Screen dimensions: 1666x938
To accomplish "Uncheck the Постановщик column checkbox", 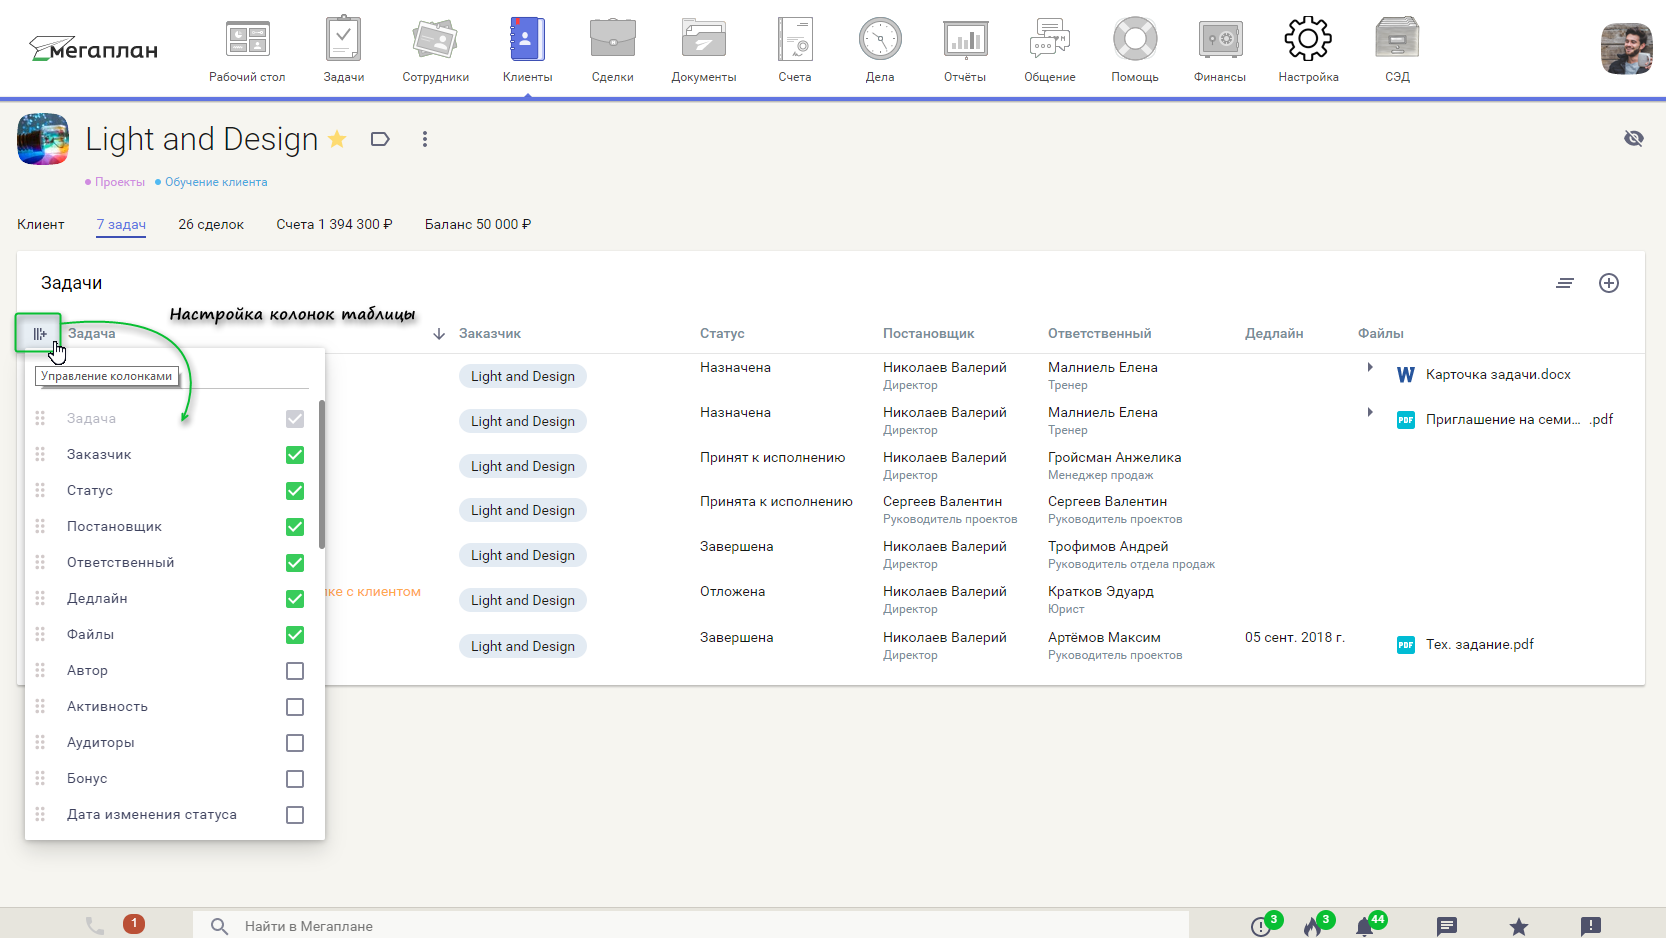I will tap(295, 527).
